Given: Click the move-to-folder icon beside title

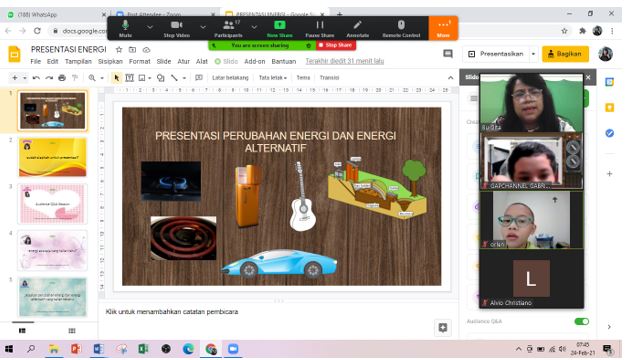Looking at the screenshot, I should [x=133, y=49].
